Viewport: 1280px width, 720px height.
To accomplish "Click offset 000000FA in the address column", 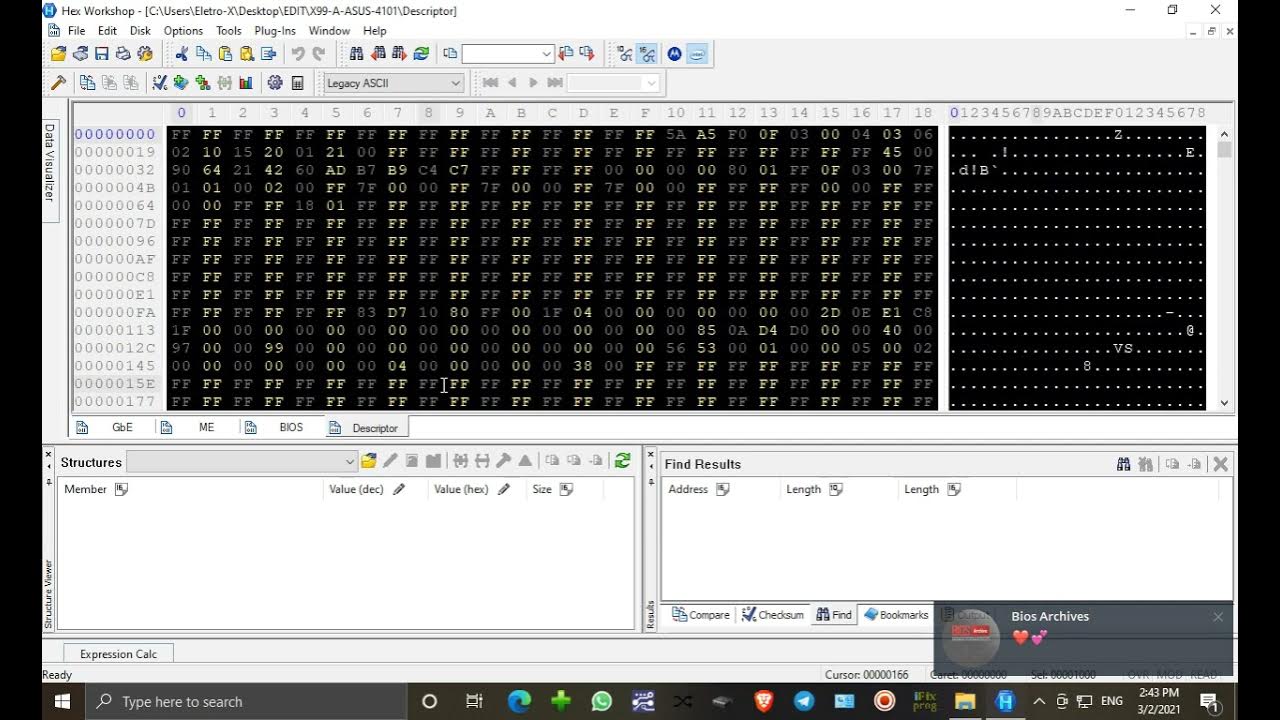I will point(115,312).
